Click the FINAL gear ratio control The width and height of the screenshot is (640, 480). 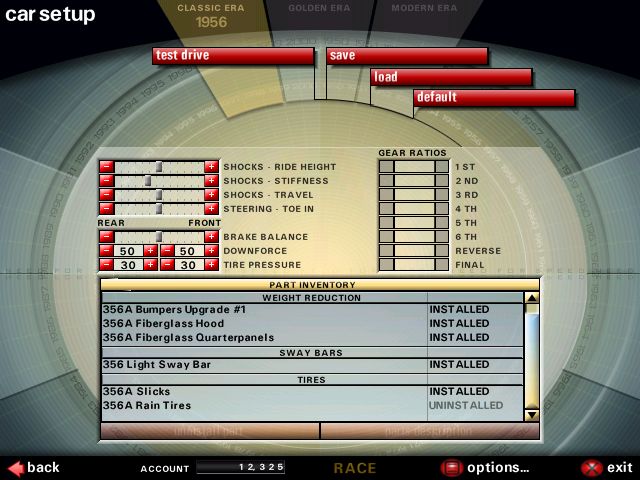(414, 264)
